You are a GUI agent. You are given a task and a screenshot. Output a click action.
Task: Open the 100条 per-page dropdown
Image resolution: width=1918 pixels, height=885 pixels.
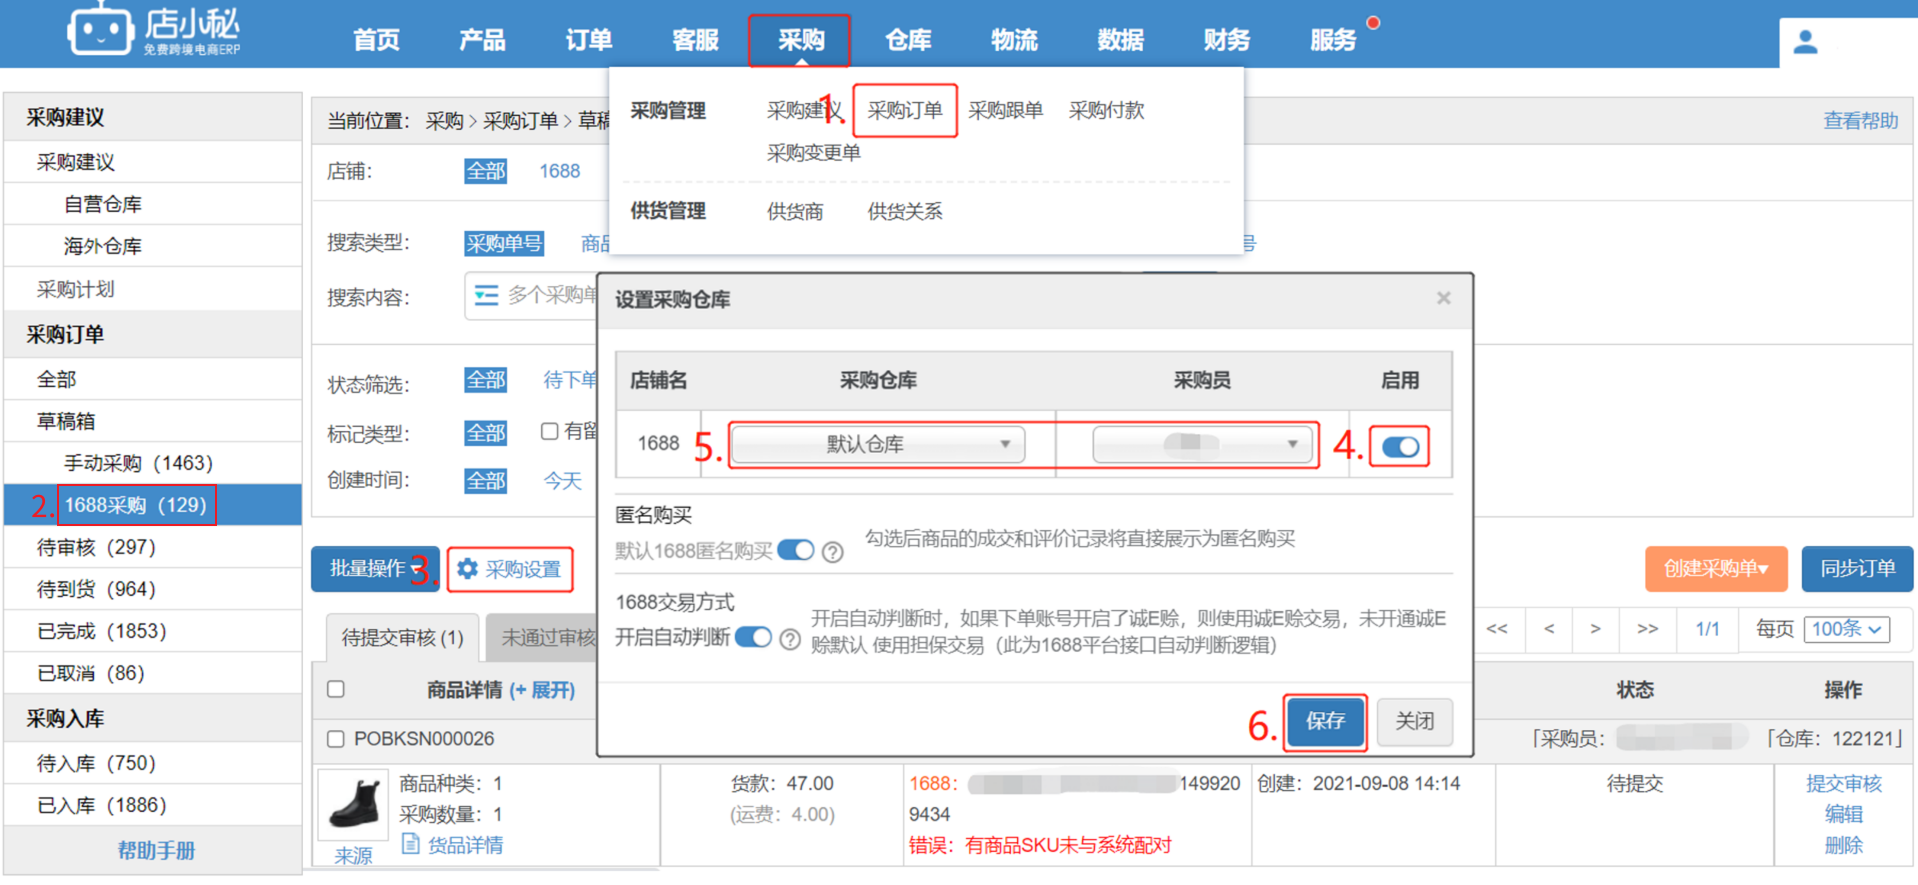point(1847,629)
